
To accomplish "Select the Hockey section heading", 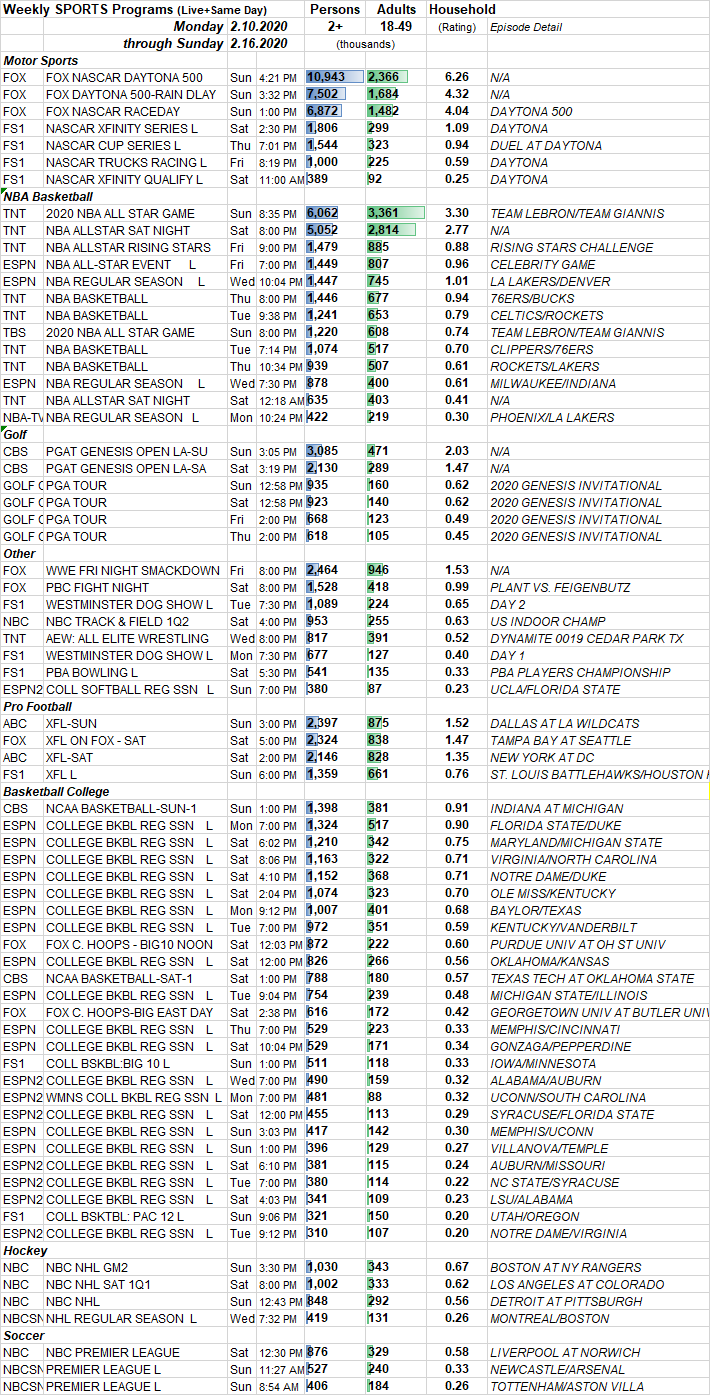I will pyautogui.click(x=25, y=1250).
